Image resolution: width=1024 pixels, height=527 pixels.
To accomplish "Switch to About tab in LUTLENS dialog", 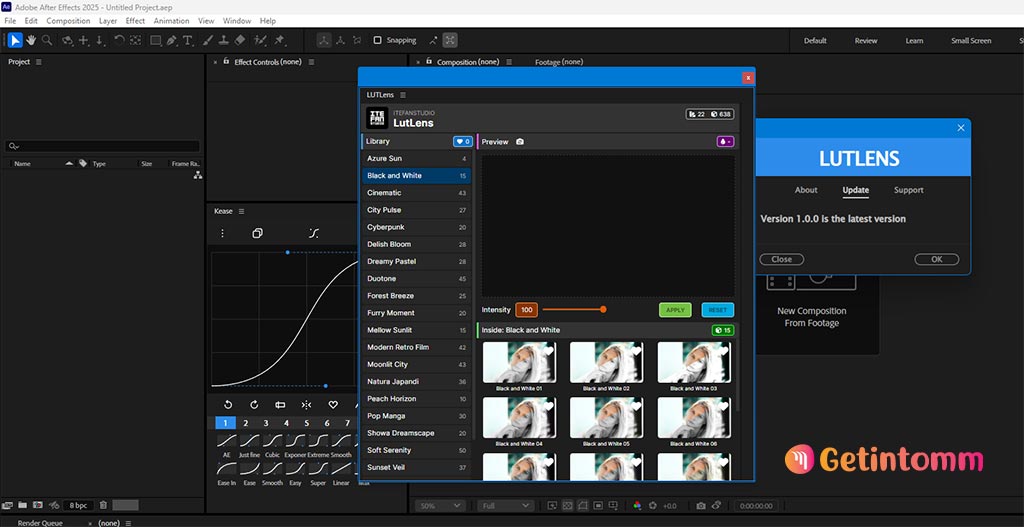I will click(806, 190).
